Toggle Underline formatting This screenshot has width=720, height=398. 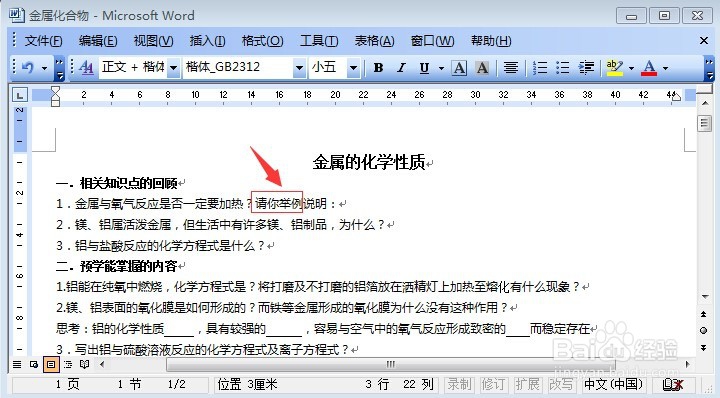(424, 68)
